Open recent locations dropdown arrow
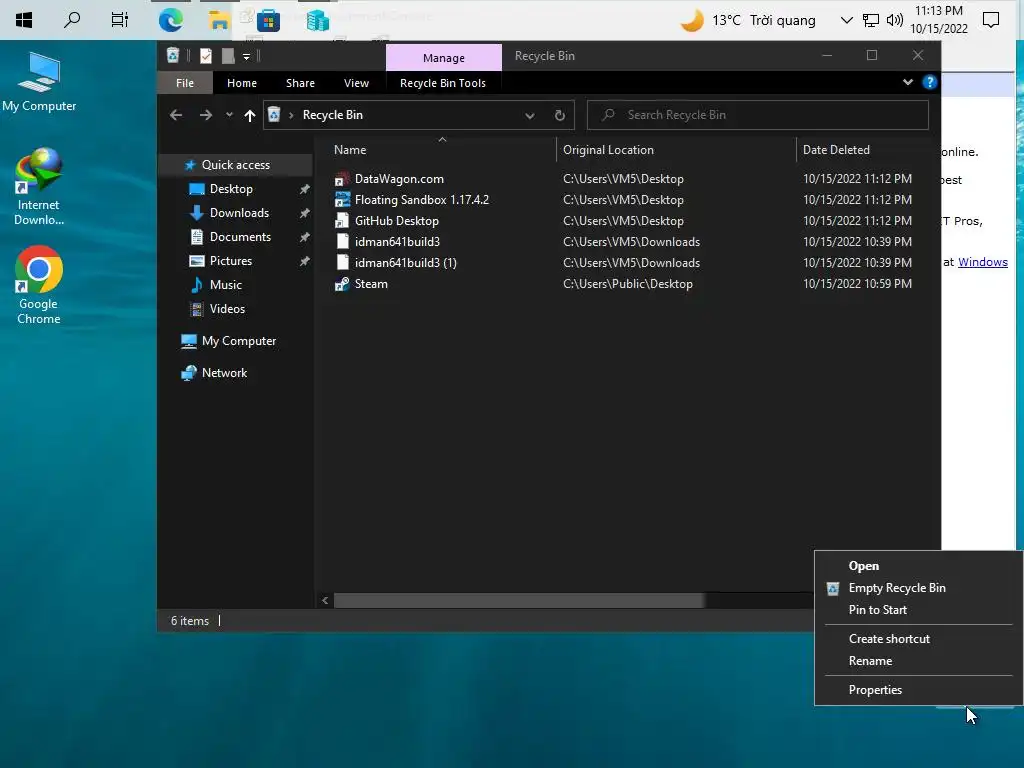This screenshot has height=768, width=1024. [229, 115]
